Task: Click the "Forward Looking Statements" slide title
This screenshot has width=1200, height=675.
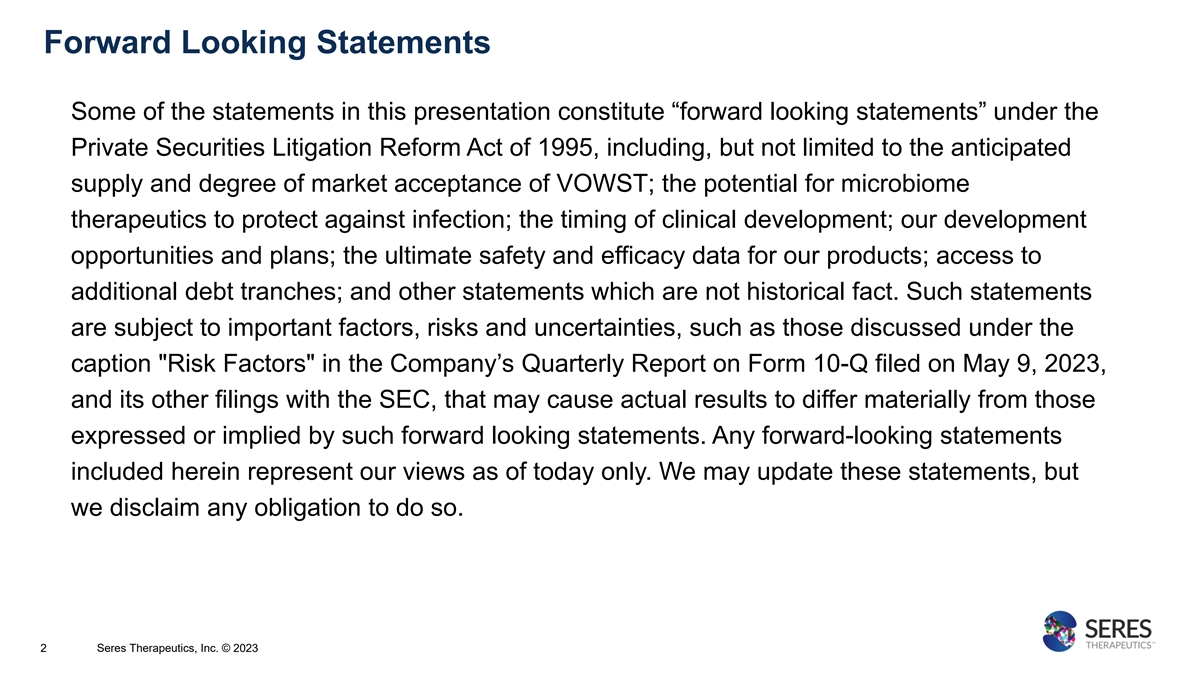Action: click(x=267, y=43)
